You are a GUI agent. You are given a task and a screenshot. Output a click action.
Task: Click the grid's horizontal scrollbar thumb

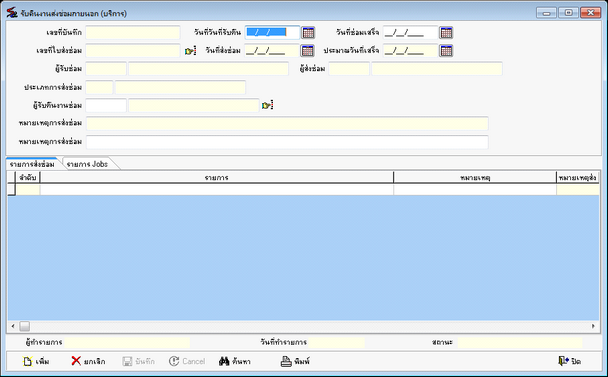tap(24, 326)
